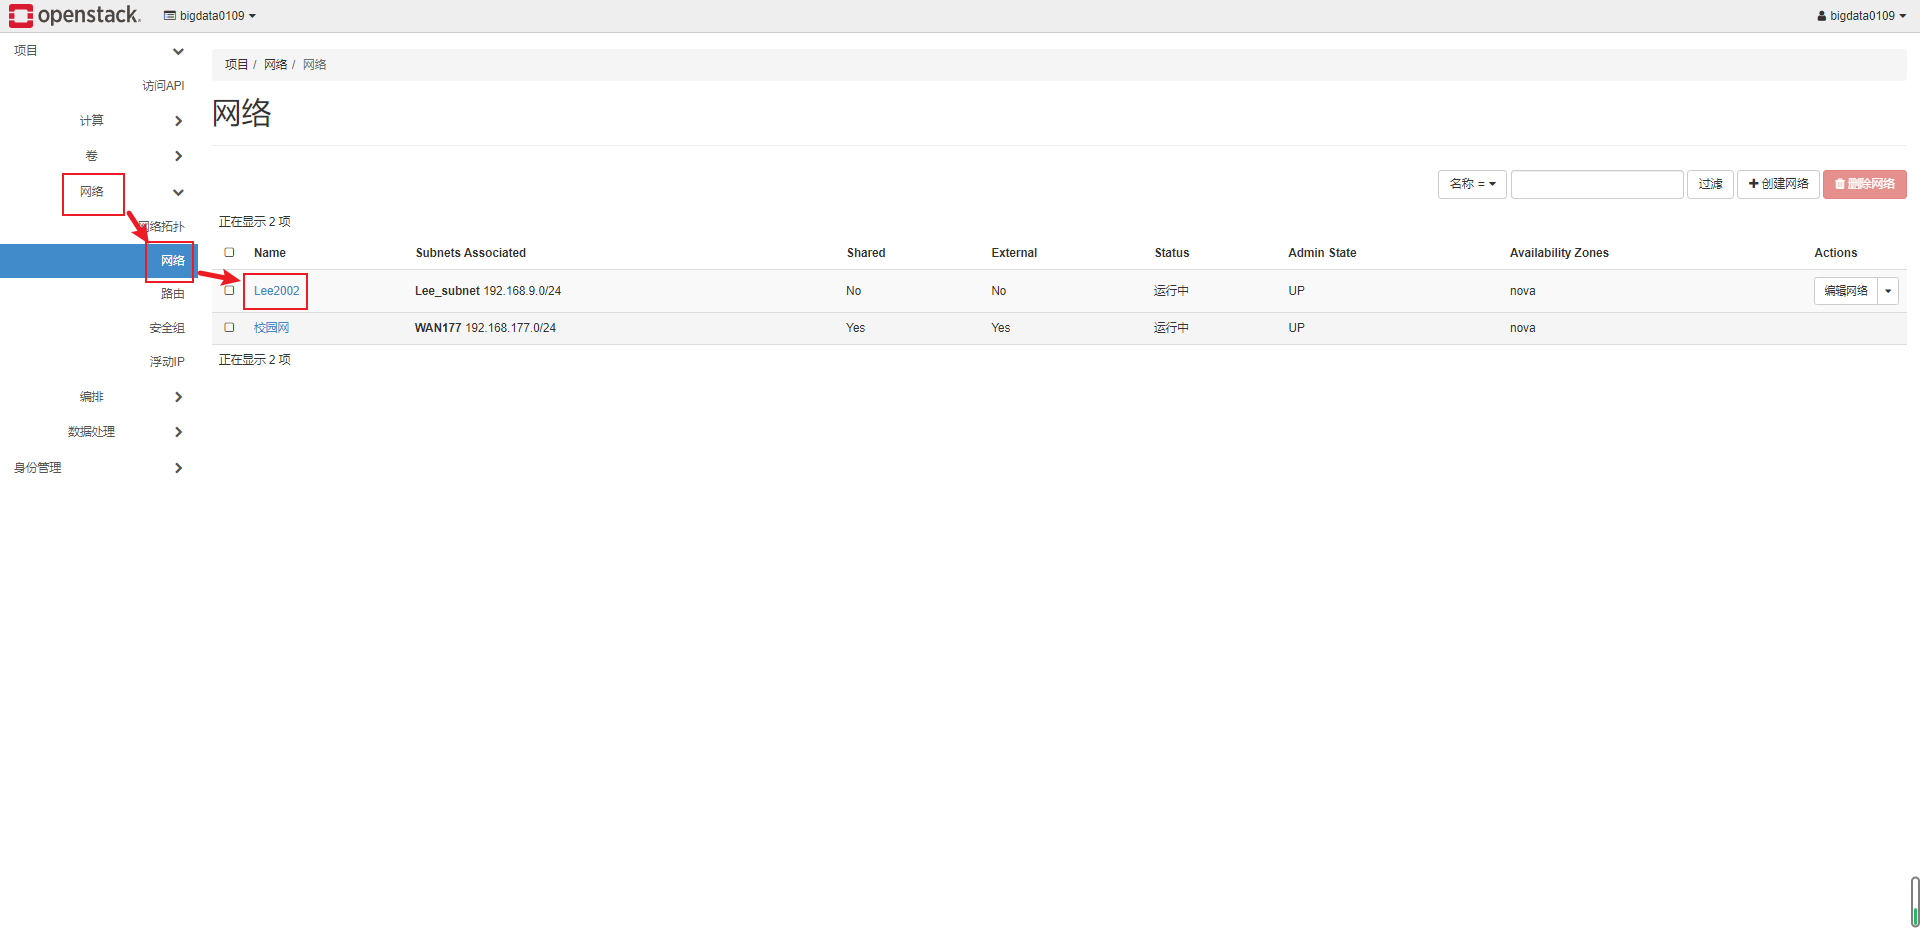Click the 过滤 button
Viewport: 1920px width, 946px height.
[x=1710, y=184]
